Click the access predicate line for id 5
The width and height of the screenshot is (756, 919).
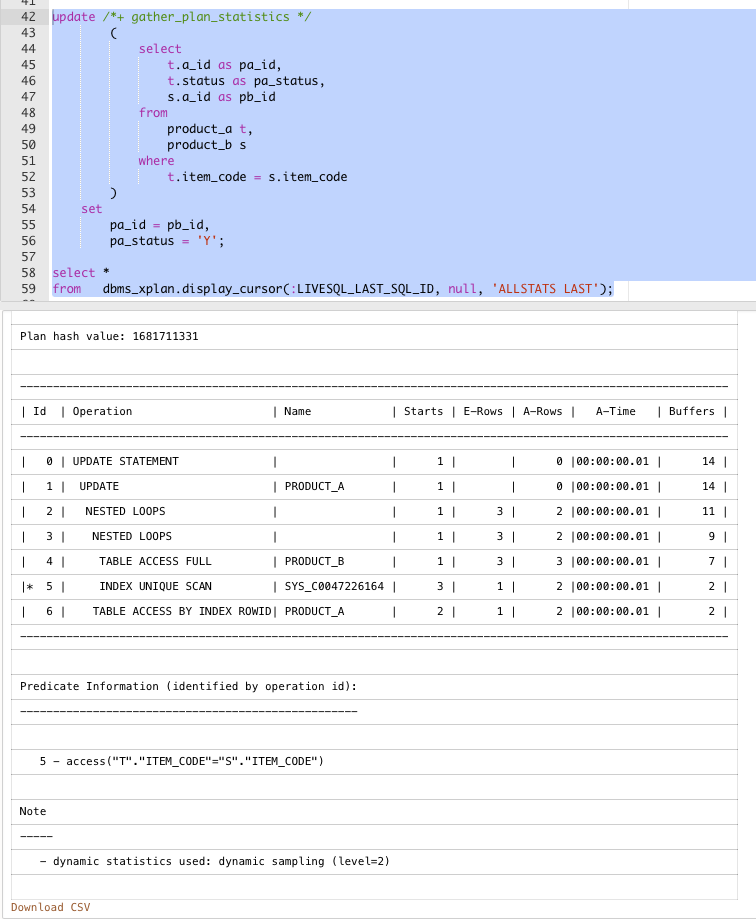[x=374, y=761]
